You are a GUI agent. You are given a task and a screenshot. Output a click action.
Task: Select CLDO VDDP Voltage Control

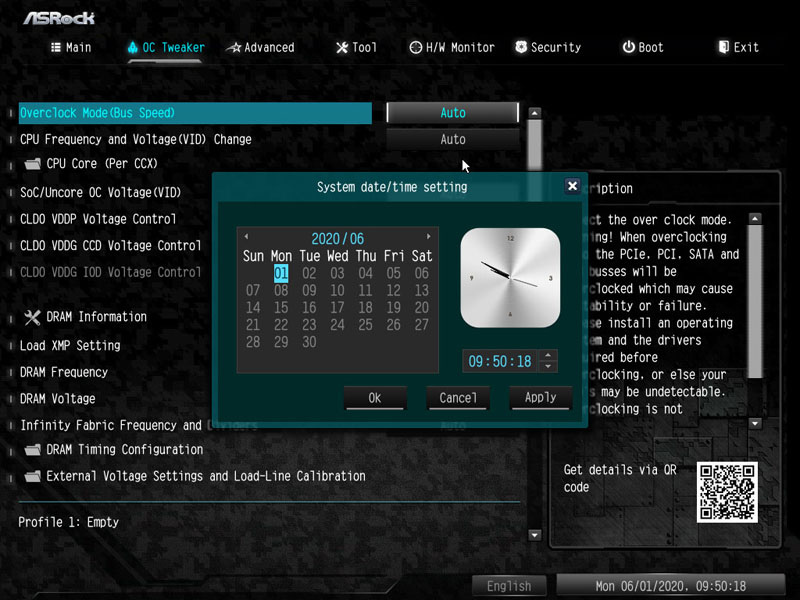click(98, 219)
